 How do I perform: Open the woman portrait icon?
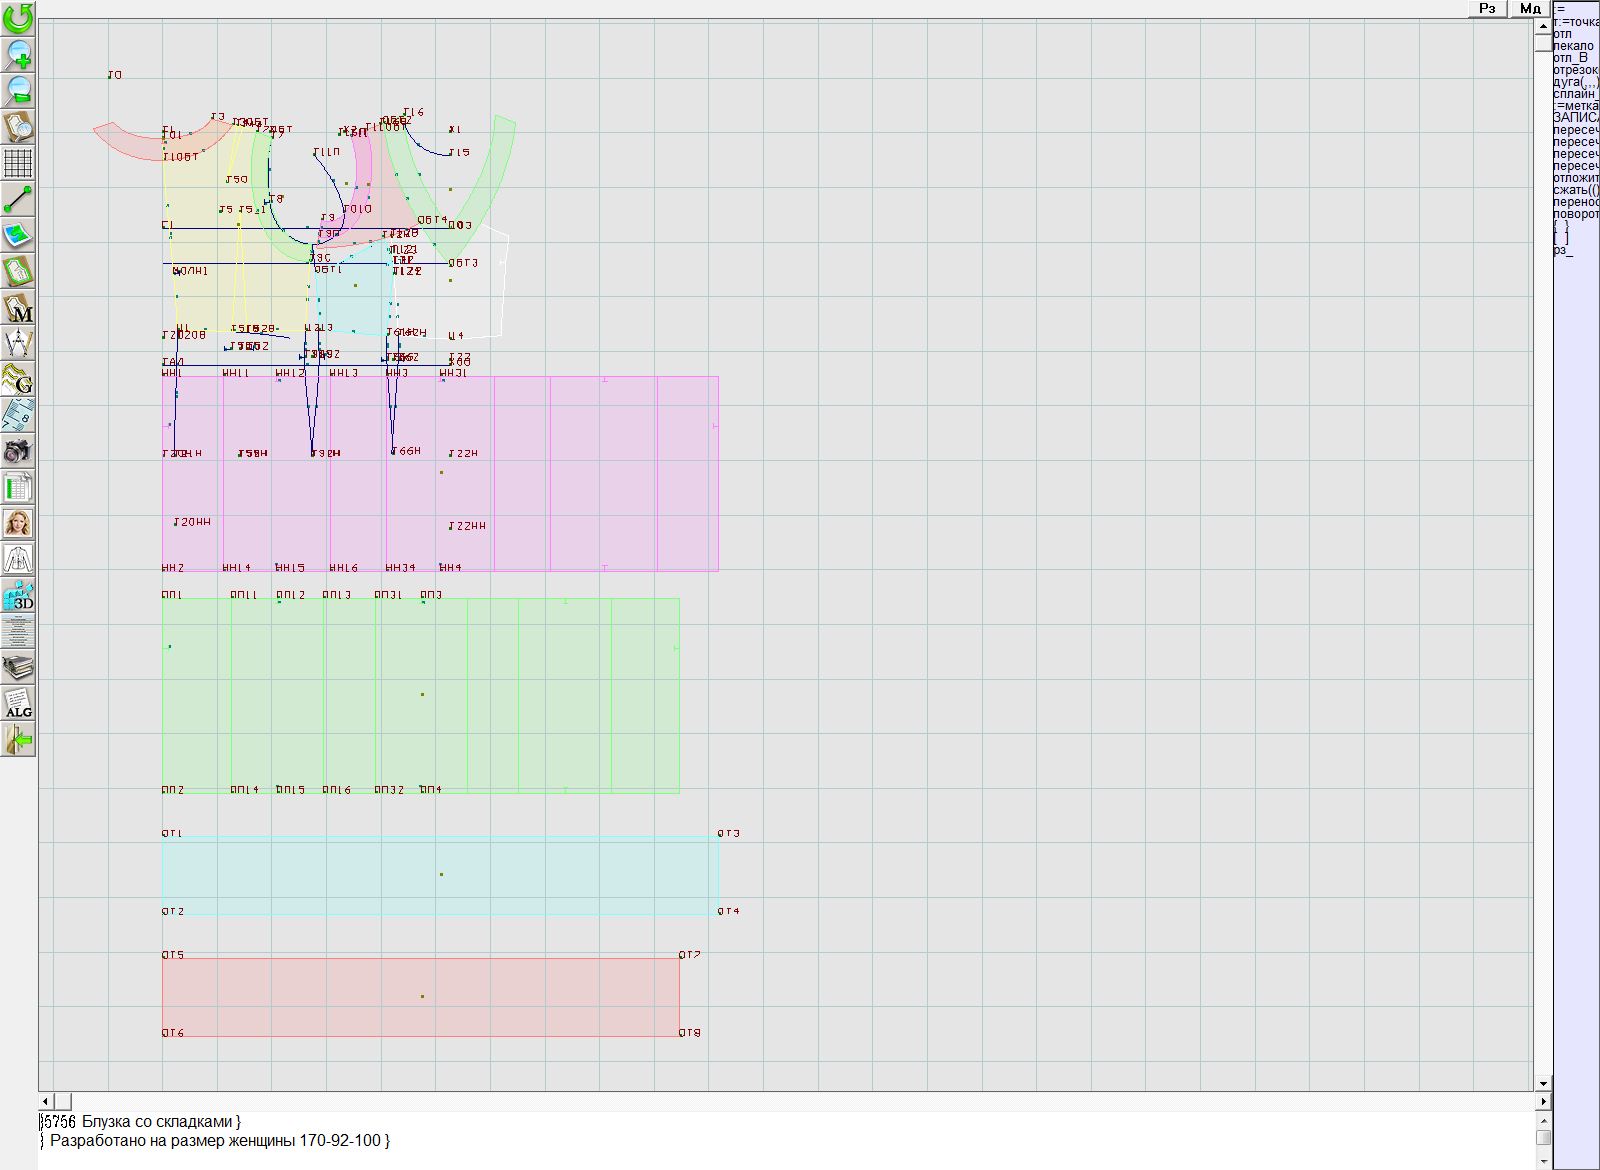[18, 523]
